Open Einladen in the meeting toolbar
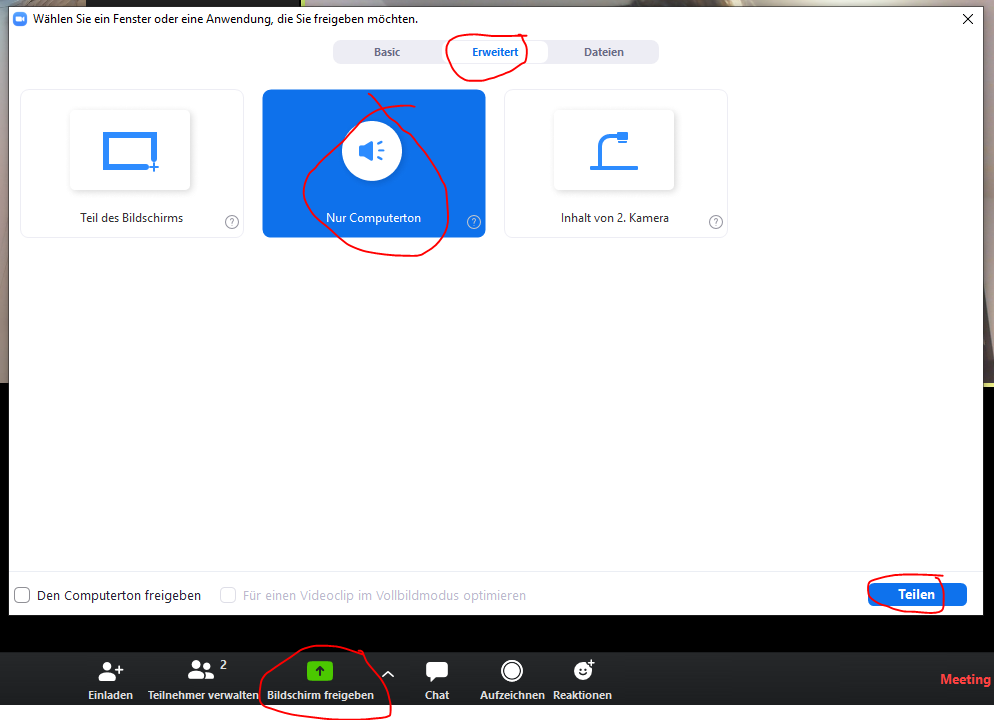Viewport: 994px width, 720px height. [x=110, y=681]
